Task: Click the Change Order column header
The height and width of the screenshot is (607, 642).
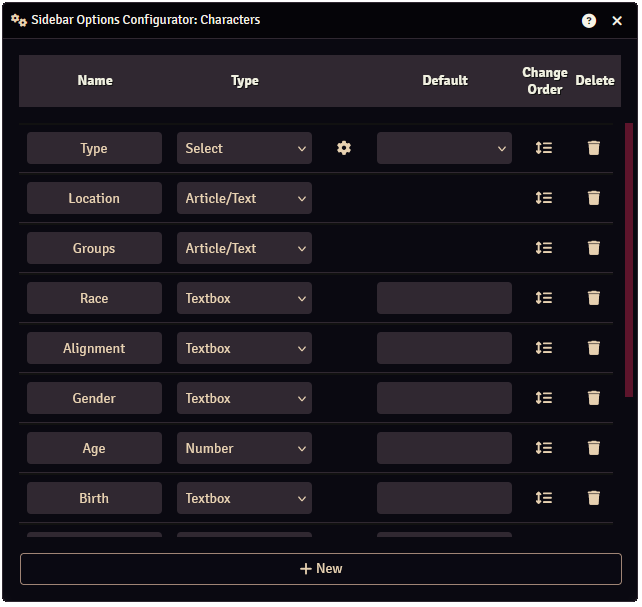Action: click(545, 81)
